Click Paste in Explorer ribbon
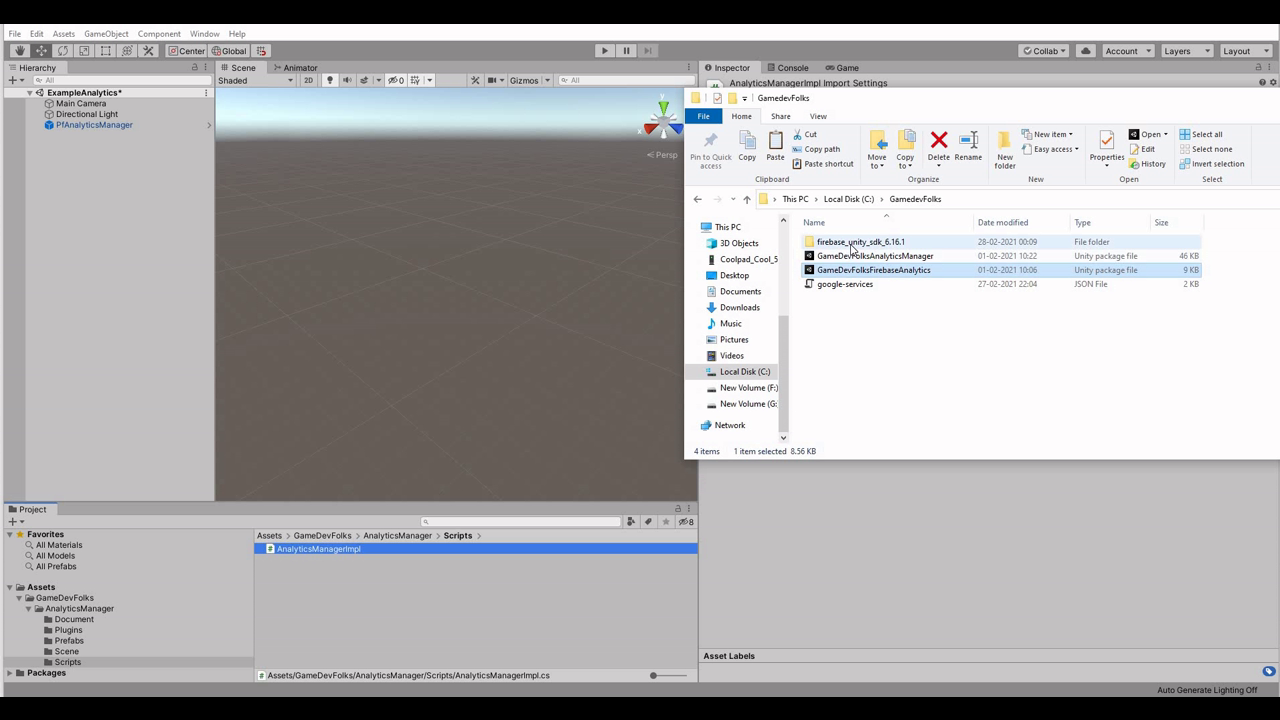Viewport: 1280px width, 720px height. (x=775, y=146)
